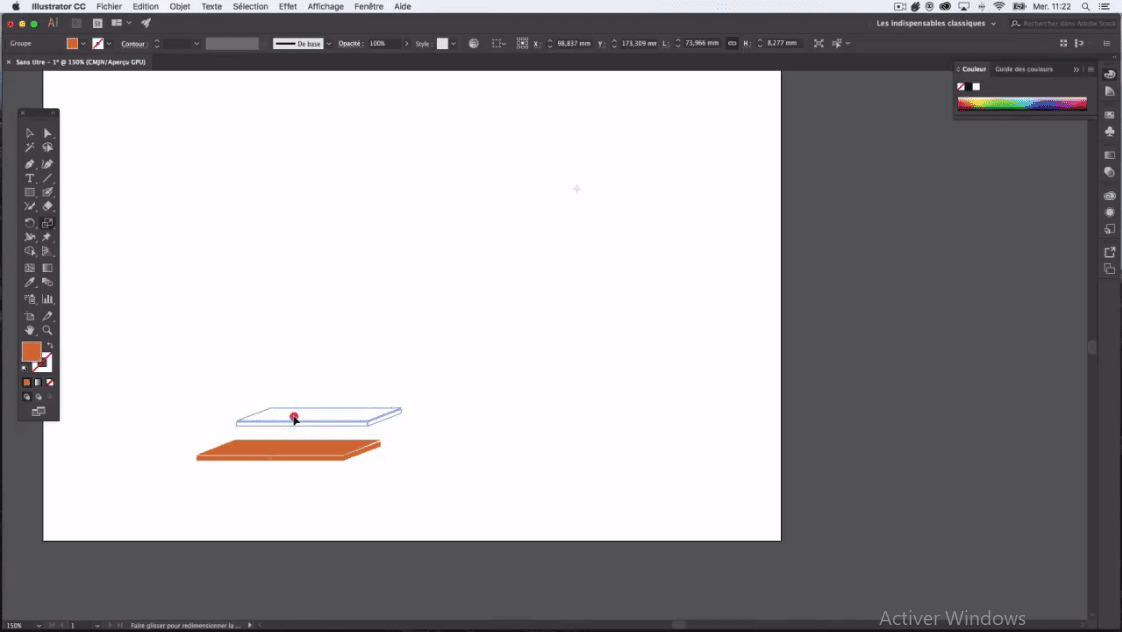Viewport: 1122px width, 632px height.
Task: Select the Curvature tool
Action: click(x=47, y=164)
